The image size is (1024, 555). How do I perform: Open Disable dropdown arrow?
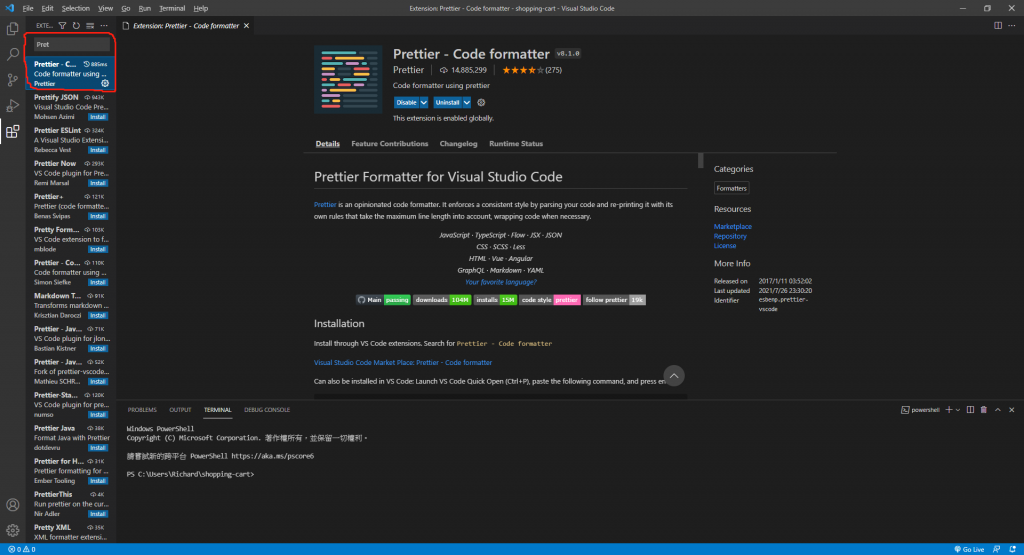424,103
